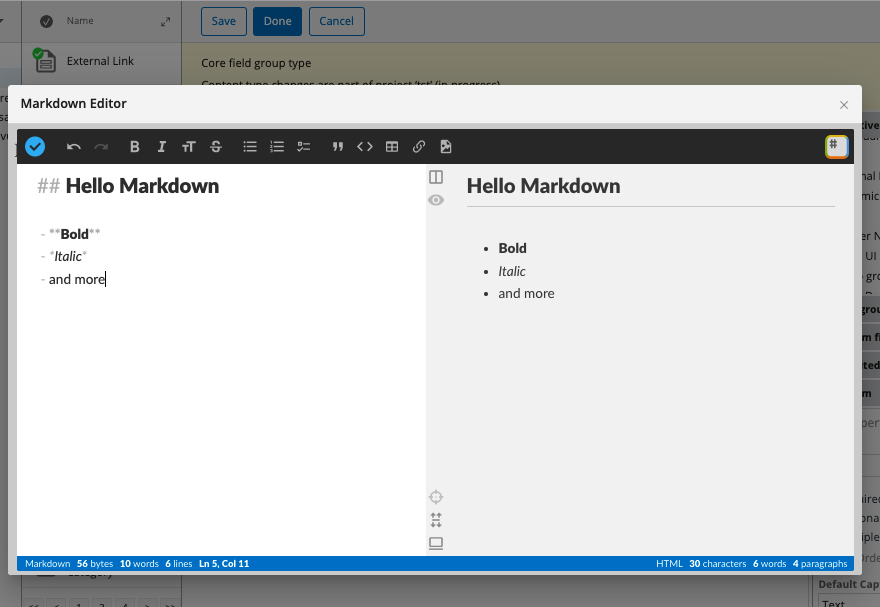This screenshot has width=880, height=607.
Task: Toggle the task list formatting
Action: click(303, 146)
